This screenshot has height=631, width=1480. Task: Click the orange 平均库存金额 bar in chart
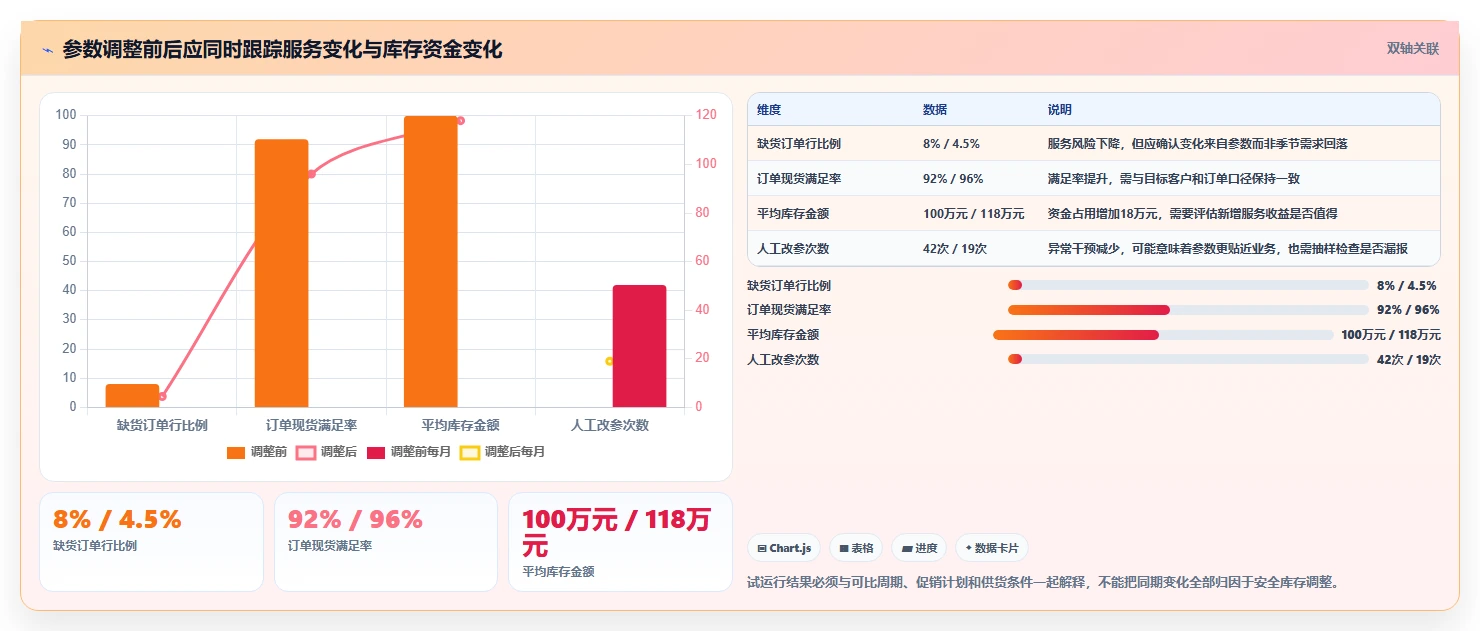(430, 261)
